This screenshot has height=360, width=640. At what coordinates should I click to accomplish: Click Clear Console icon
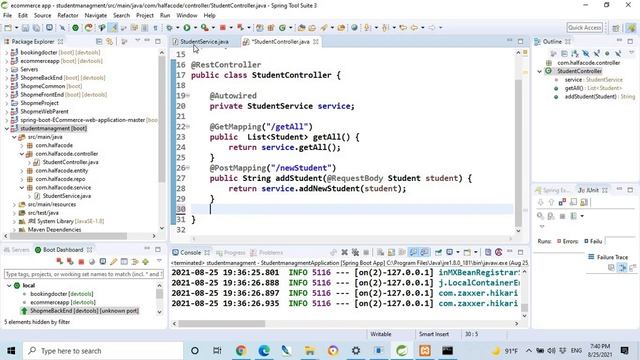pos(380,252)
